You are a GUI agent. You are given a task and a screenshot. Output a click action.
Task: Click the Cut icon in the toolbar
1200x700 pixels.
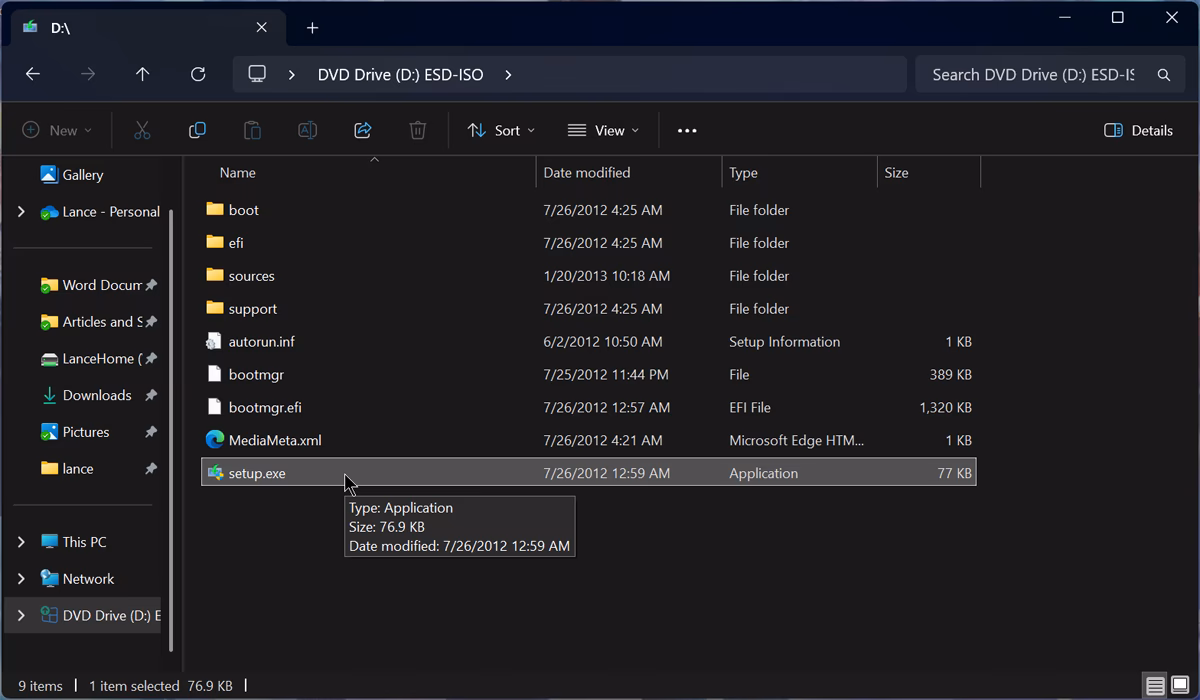point(142,130)
